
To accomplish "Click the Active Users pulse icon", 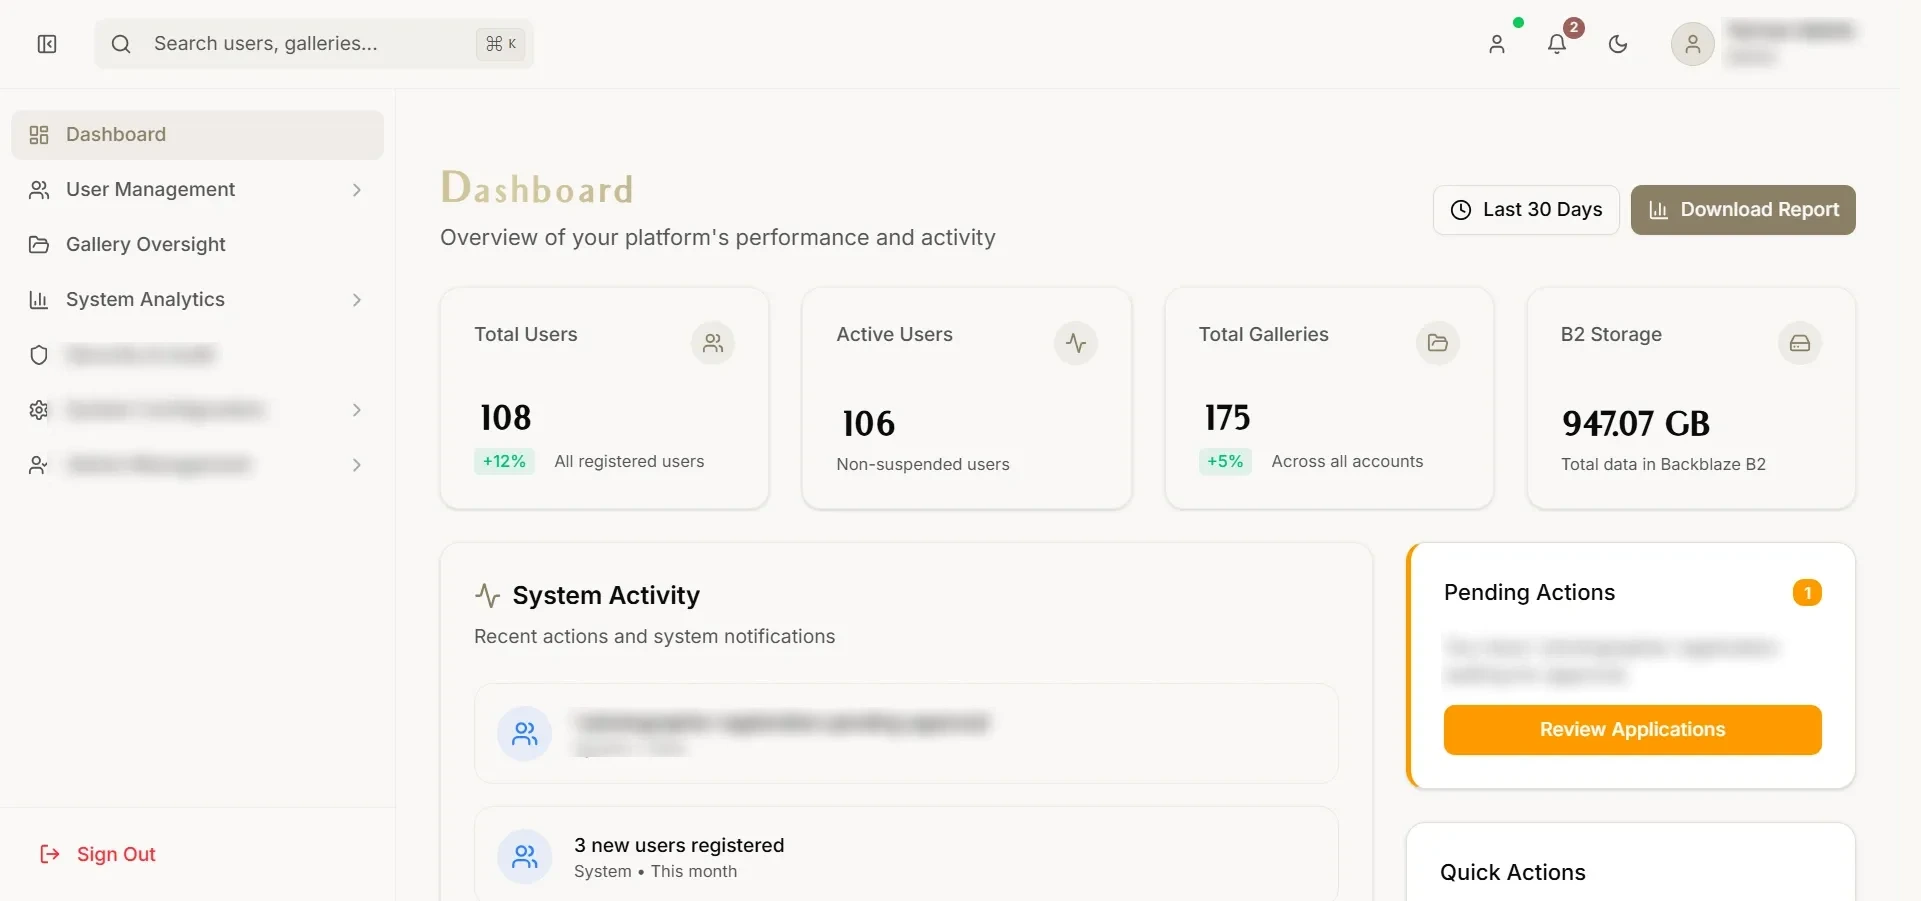I will [1076, 343].
